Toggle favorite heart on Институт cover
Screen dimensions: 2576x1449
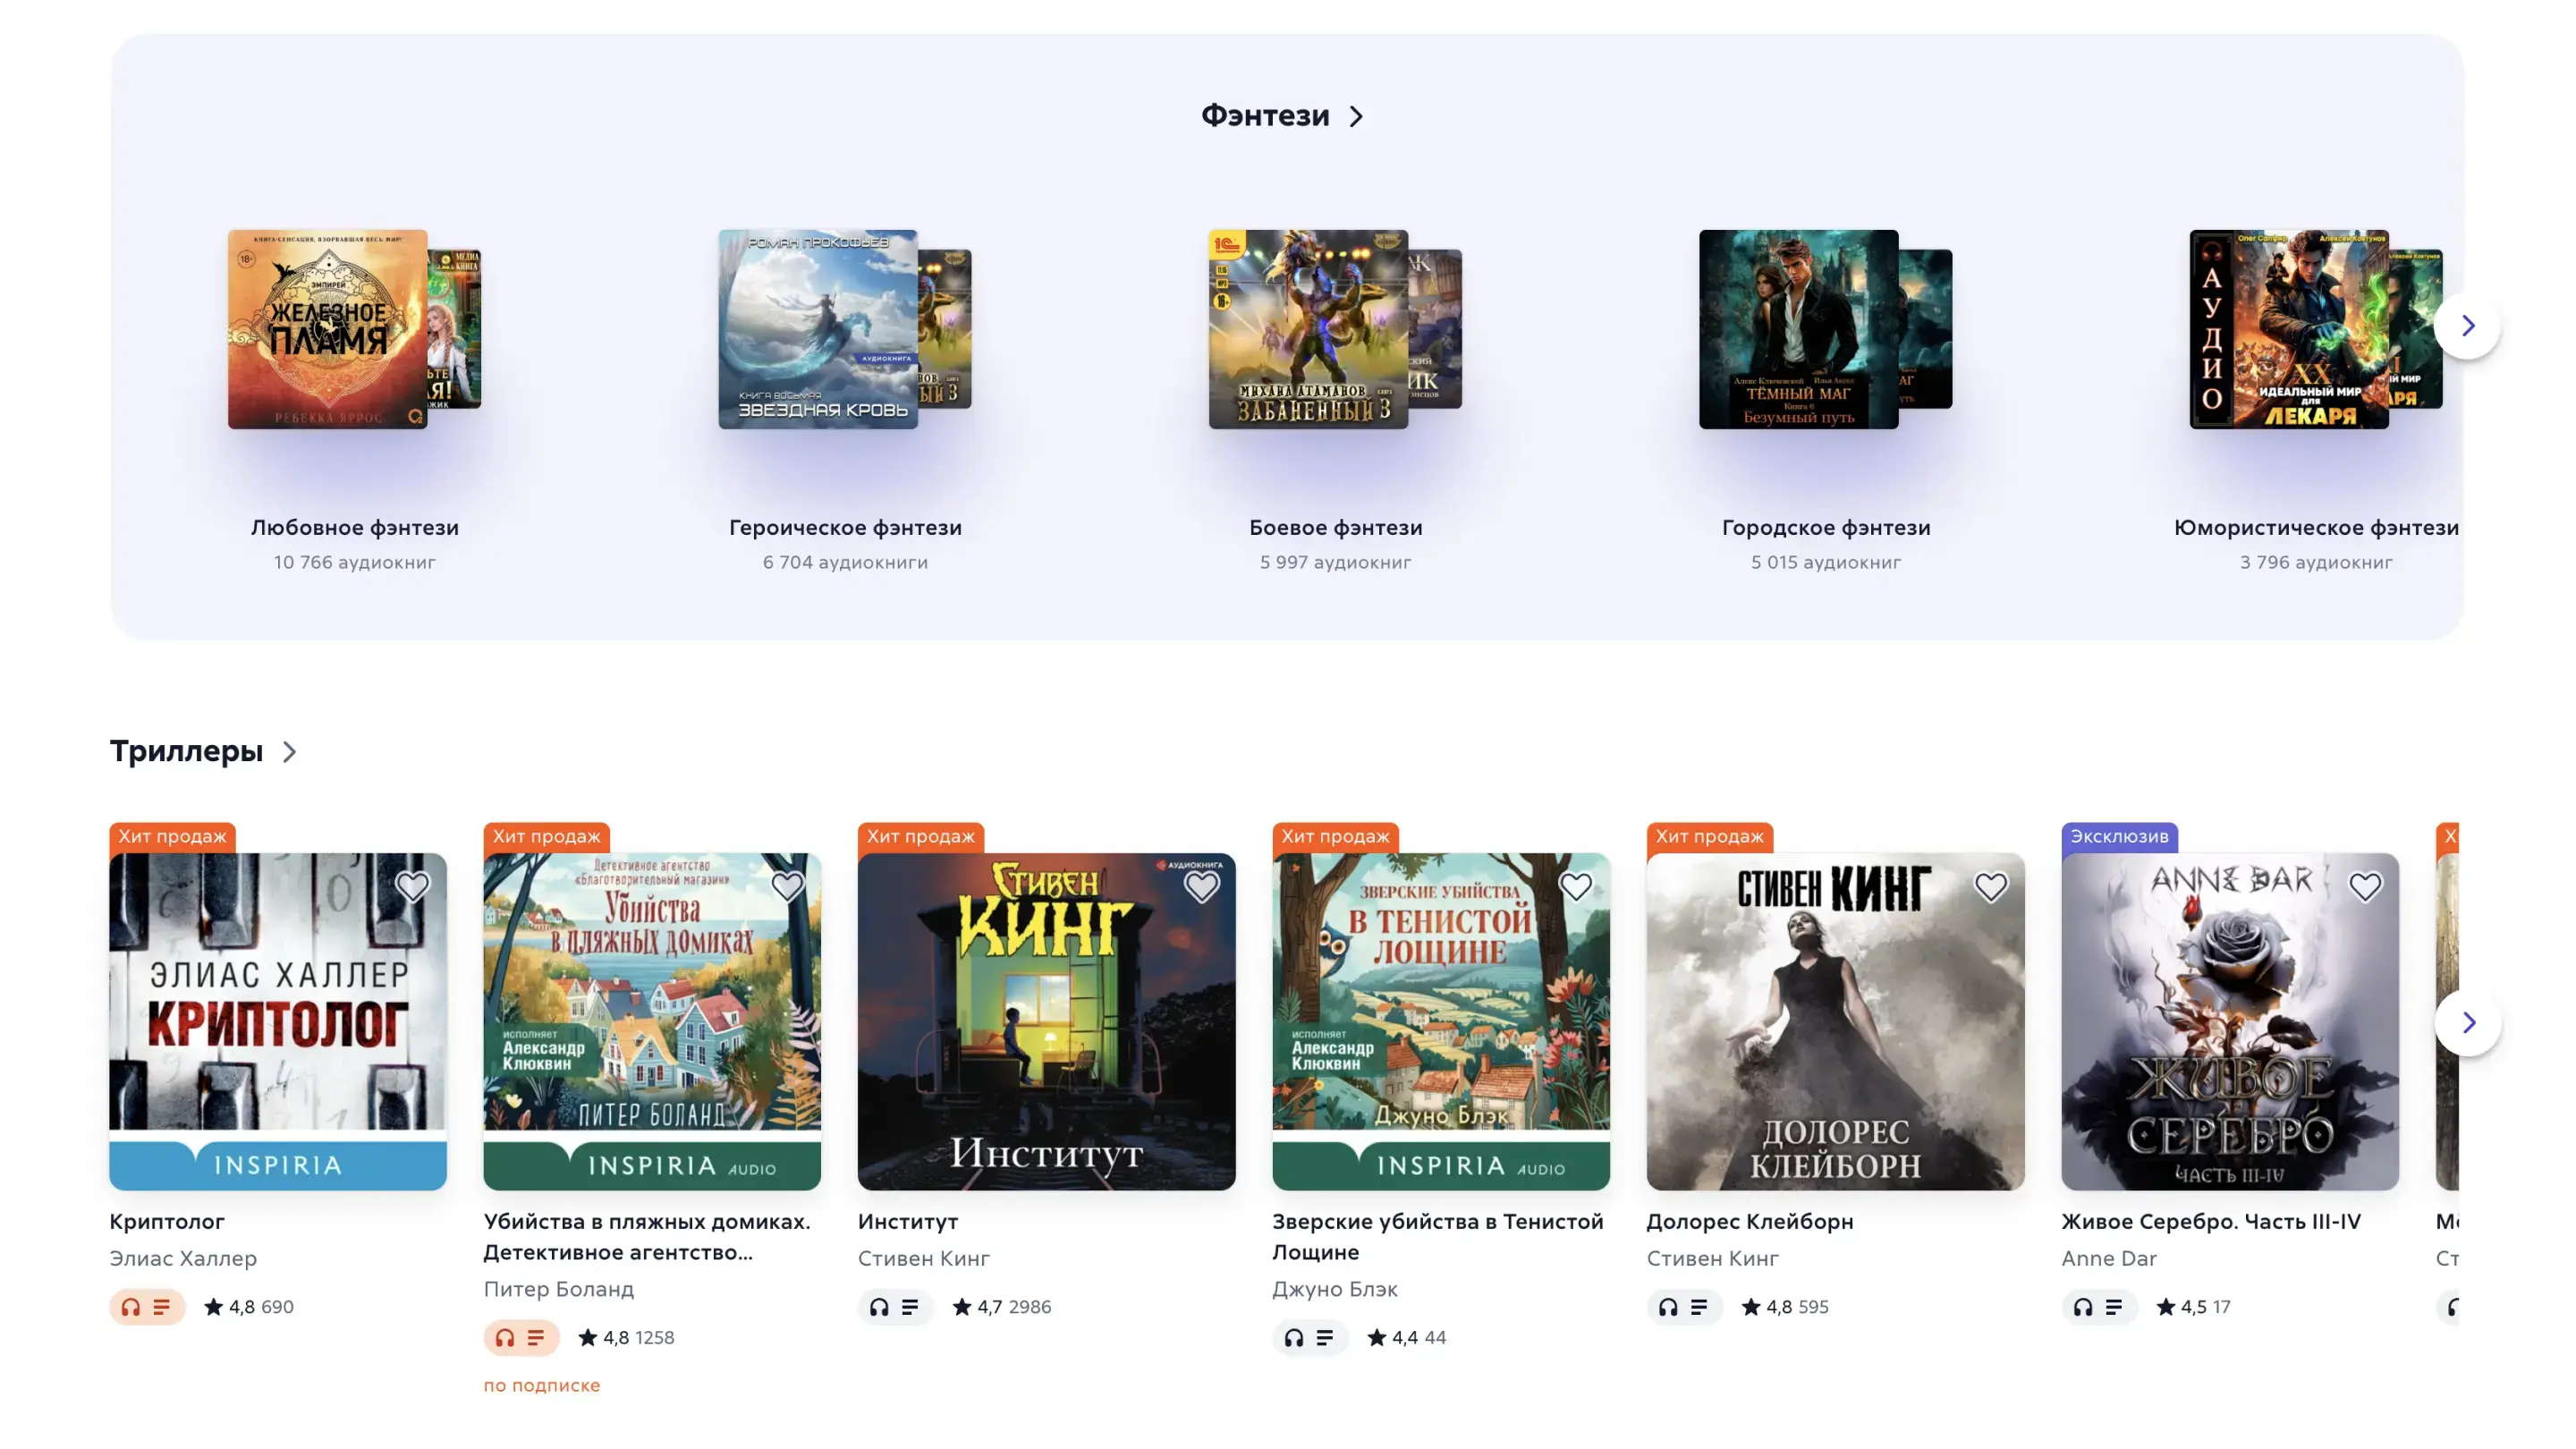coord(1201,886)
